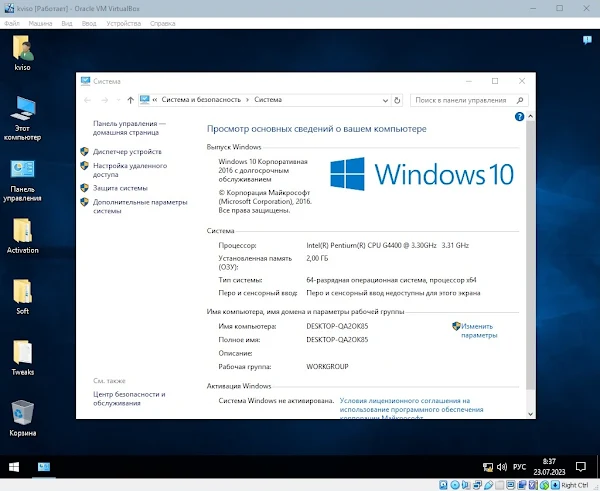
Task: Click VirtualBox network adapters indicator
Action: 478,485
